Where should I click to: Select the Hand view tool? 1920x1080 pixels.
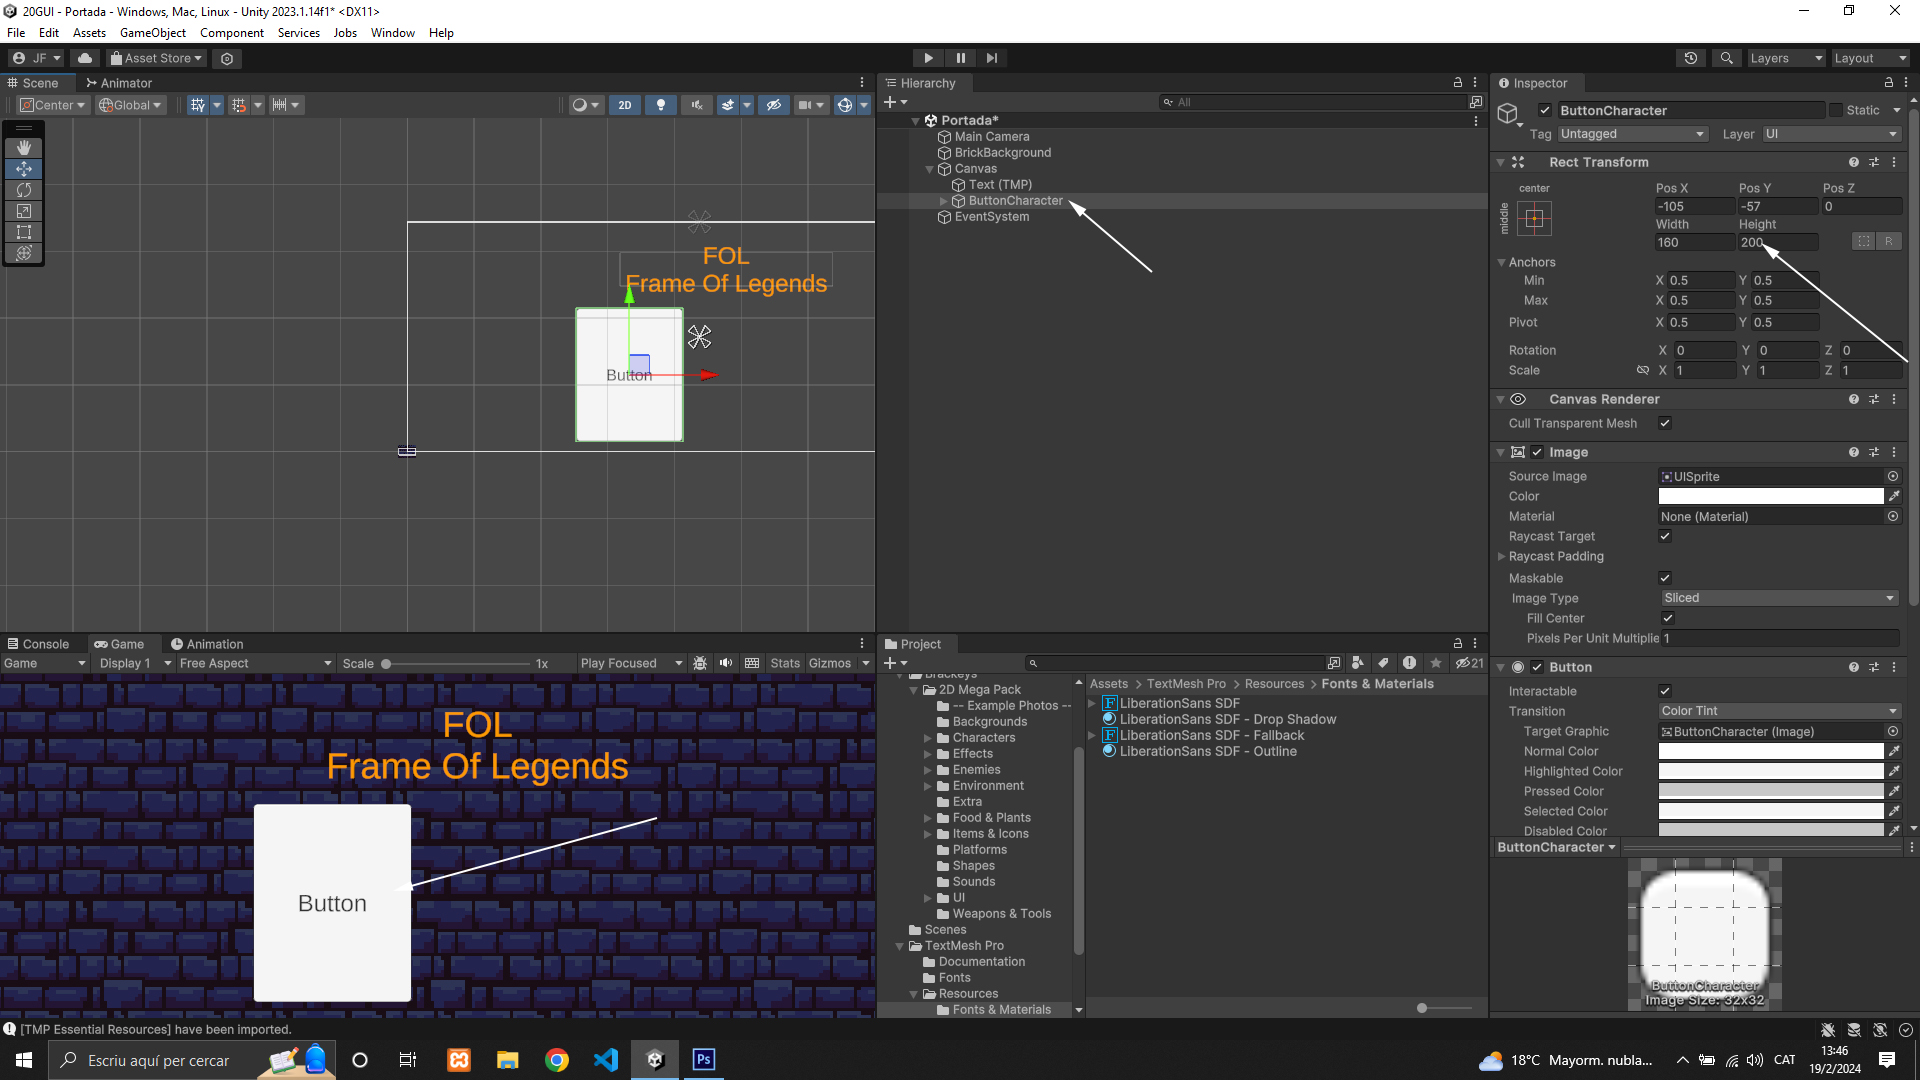coord(24,148)
